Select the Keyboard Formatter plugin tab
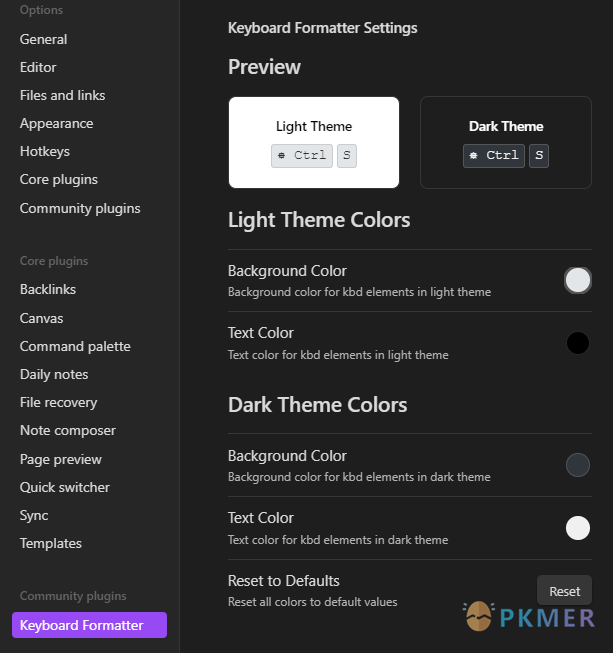The height and width of the screenshot is (653, 613). [90, 625]
